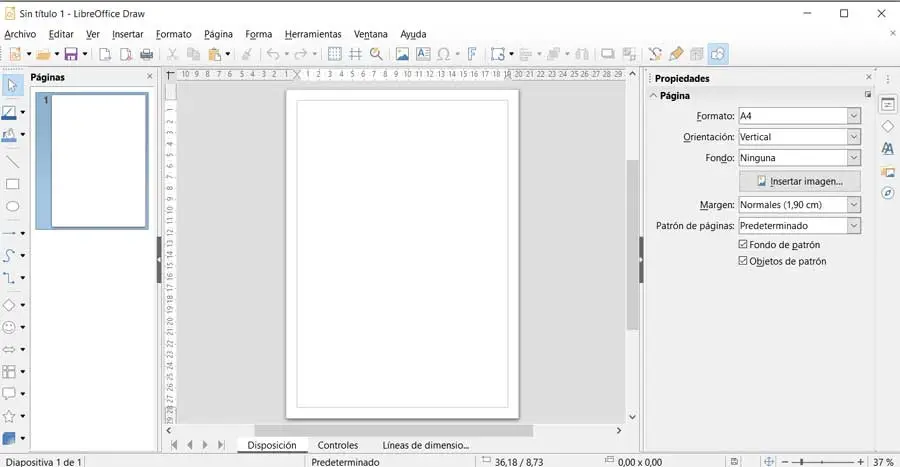Viewport: 900px width, 467px height.
Task: Select page 1 thumbnail in Páginas panel
Action: [98, 161]
